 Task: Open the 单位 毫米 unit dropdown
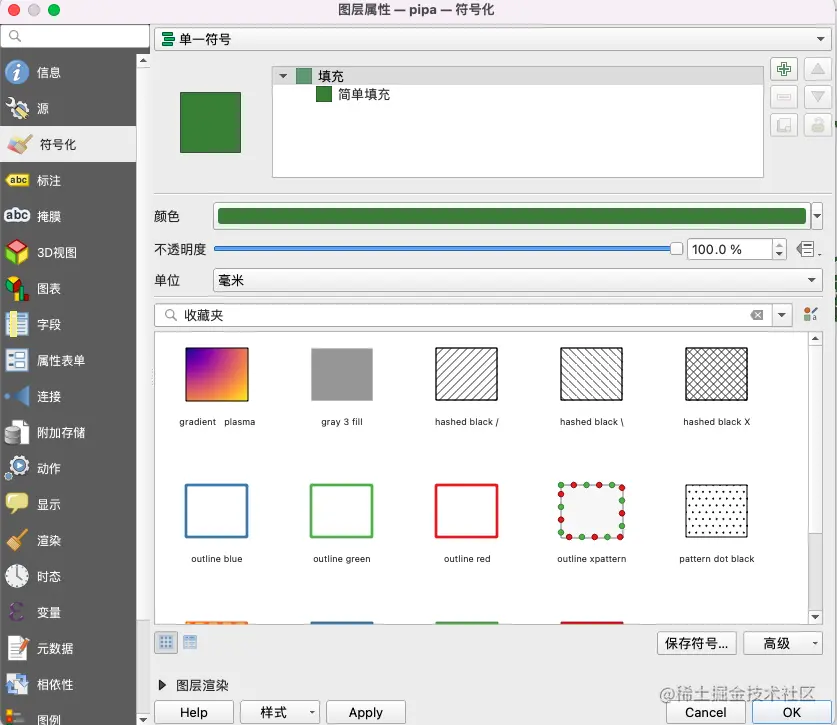[x=517, y=280]
